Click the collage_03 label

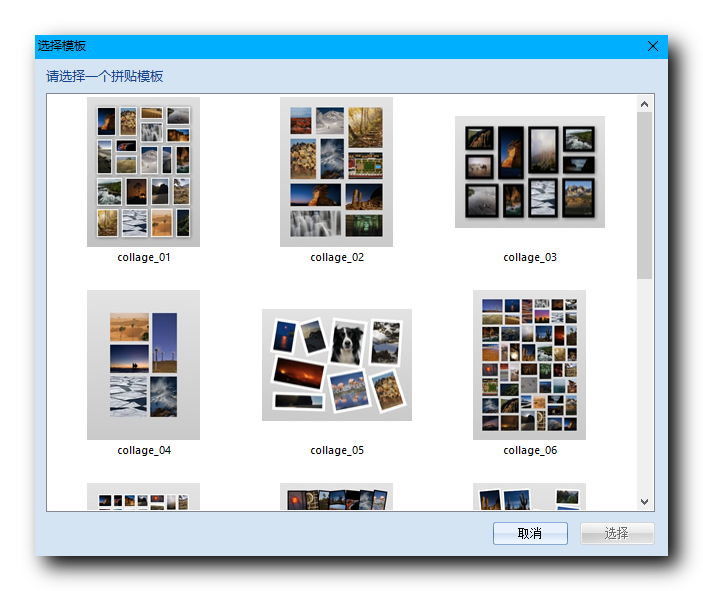pos(530,257)
